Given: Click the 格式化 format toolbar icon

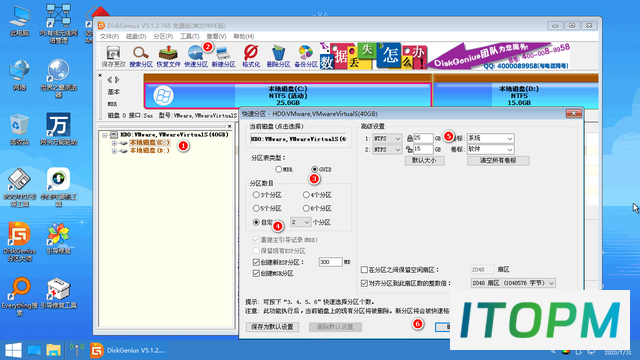Looking at the screenshot, I should 251,56.
